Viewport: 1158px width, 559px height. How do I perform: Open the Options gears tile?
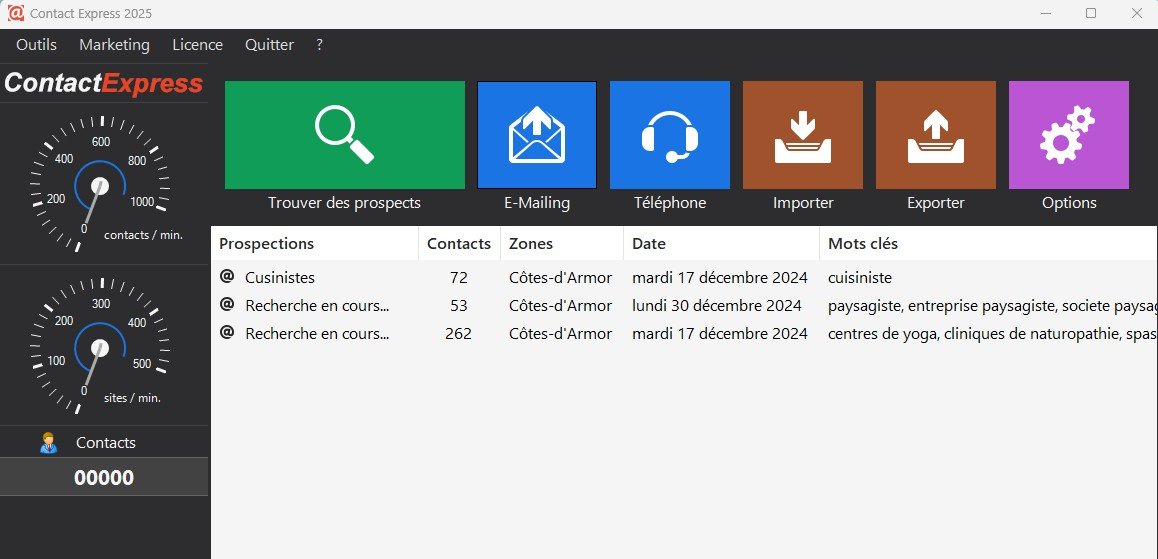(x=1069, y=135)
